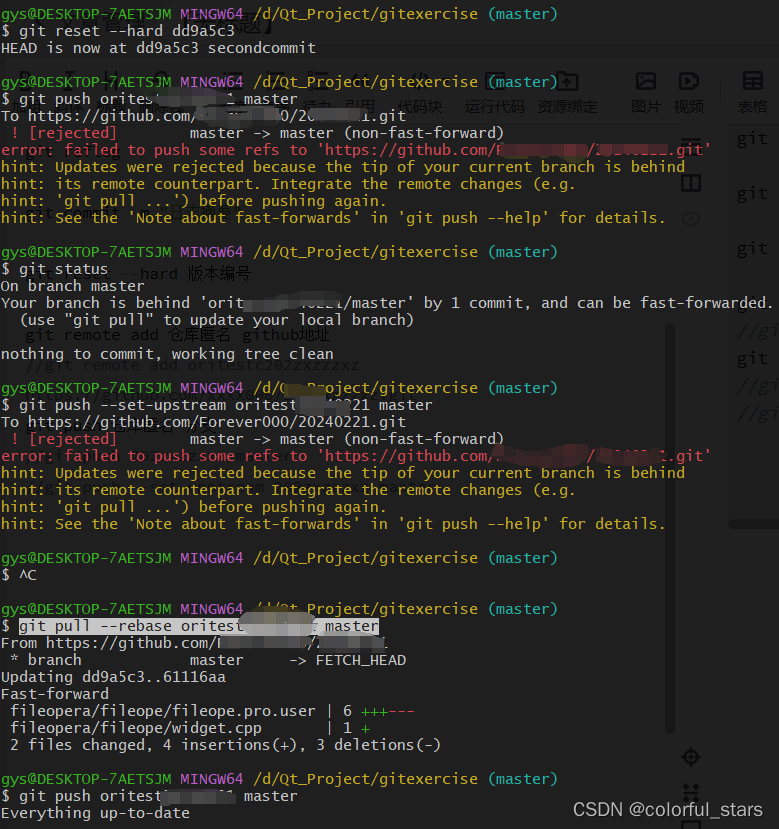This screenshot has height=829, width=779.
Task: Click the 引用 quote toolbar item
Action: [x=360, y=107]
